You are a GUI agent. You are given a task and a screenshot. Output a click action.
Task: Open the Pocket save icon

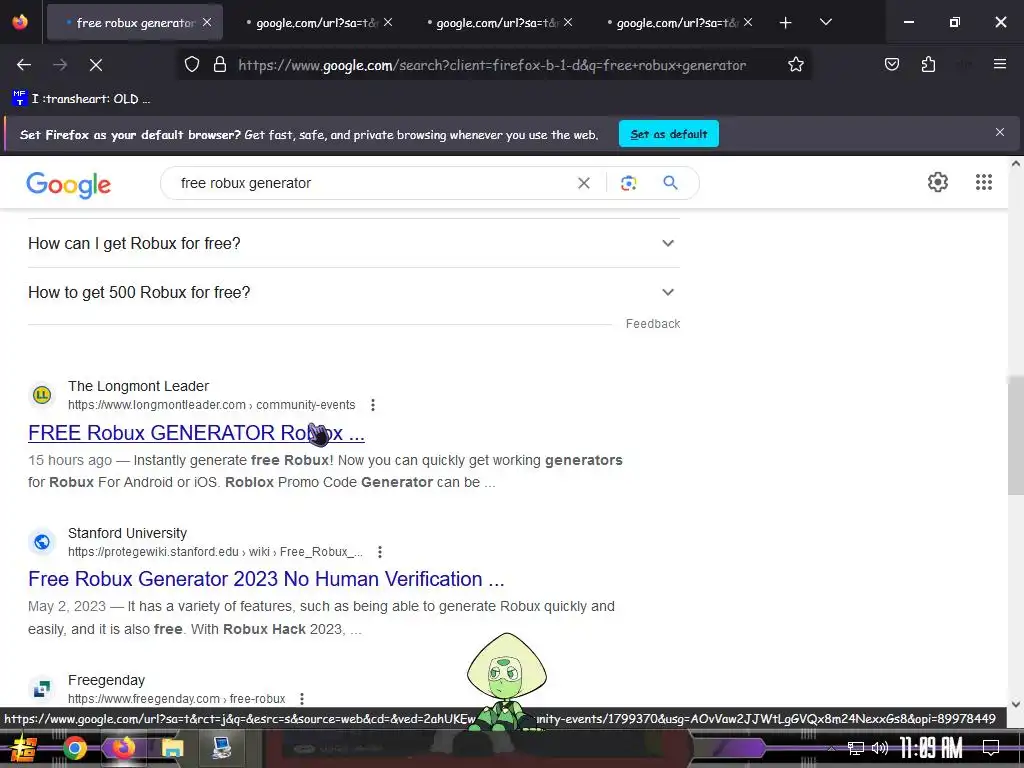coord(891,64)
